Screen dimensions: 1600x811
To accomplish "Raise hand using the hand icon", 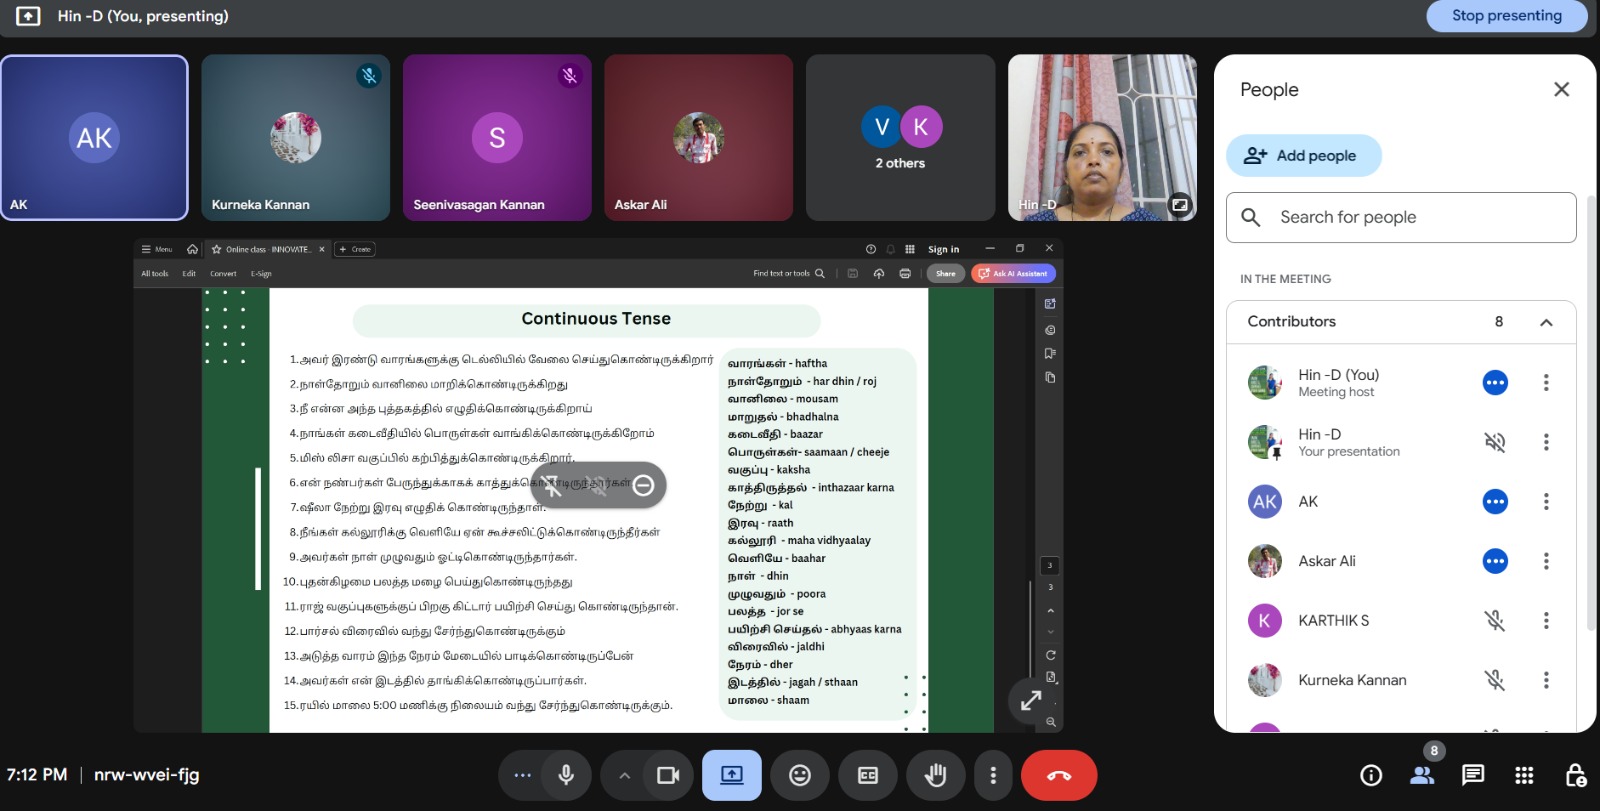I will coord(935,775).
